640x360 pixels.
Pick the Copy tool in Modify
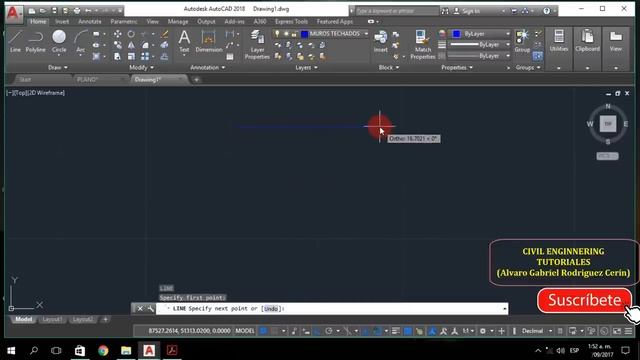coord(118,45)
